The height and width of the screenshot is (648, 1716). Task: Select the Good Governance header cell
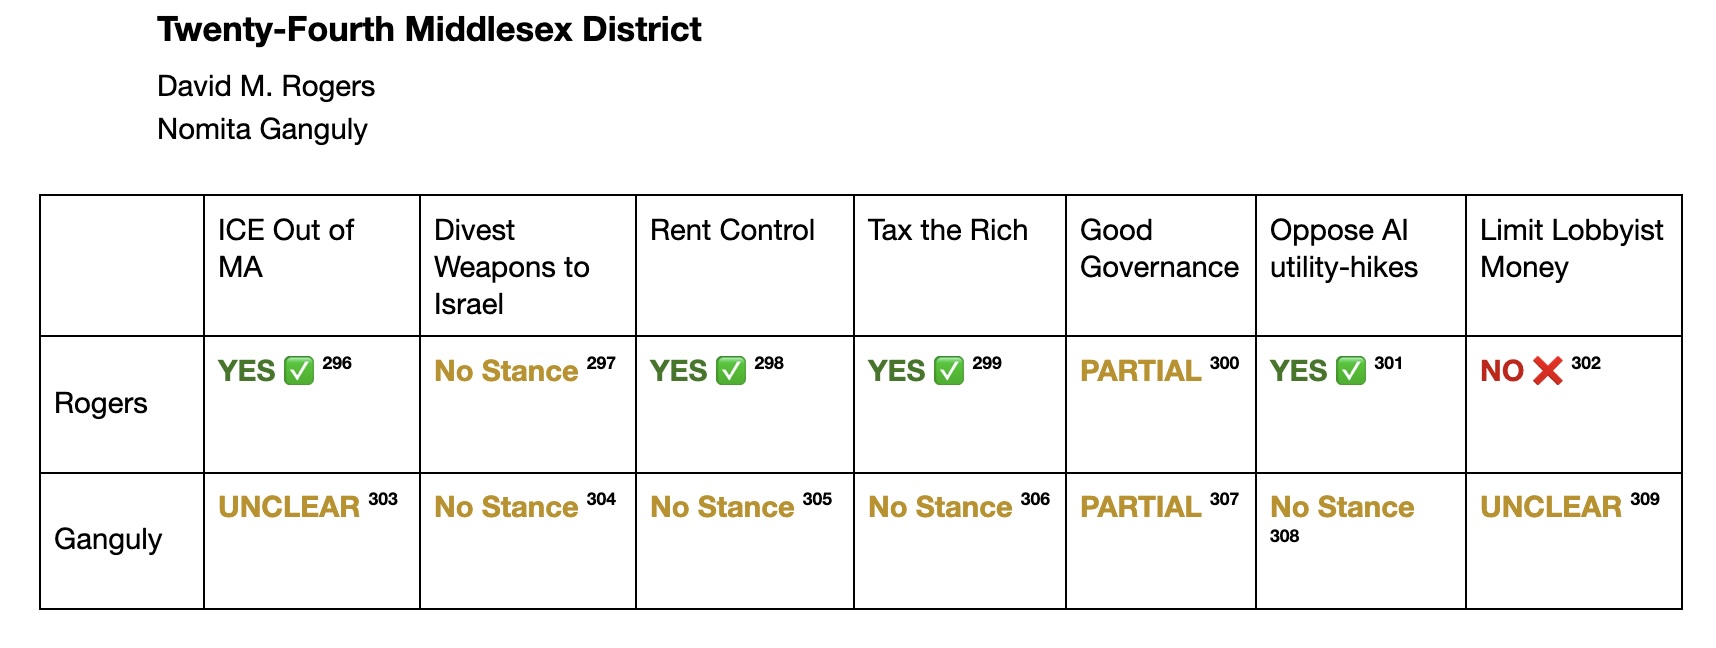1161,266
